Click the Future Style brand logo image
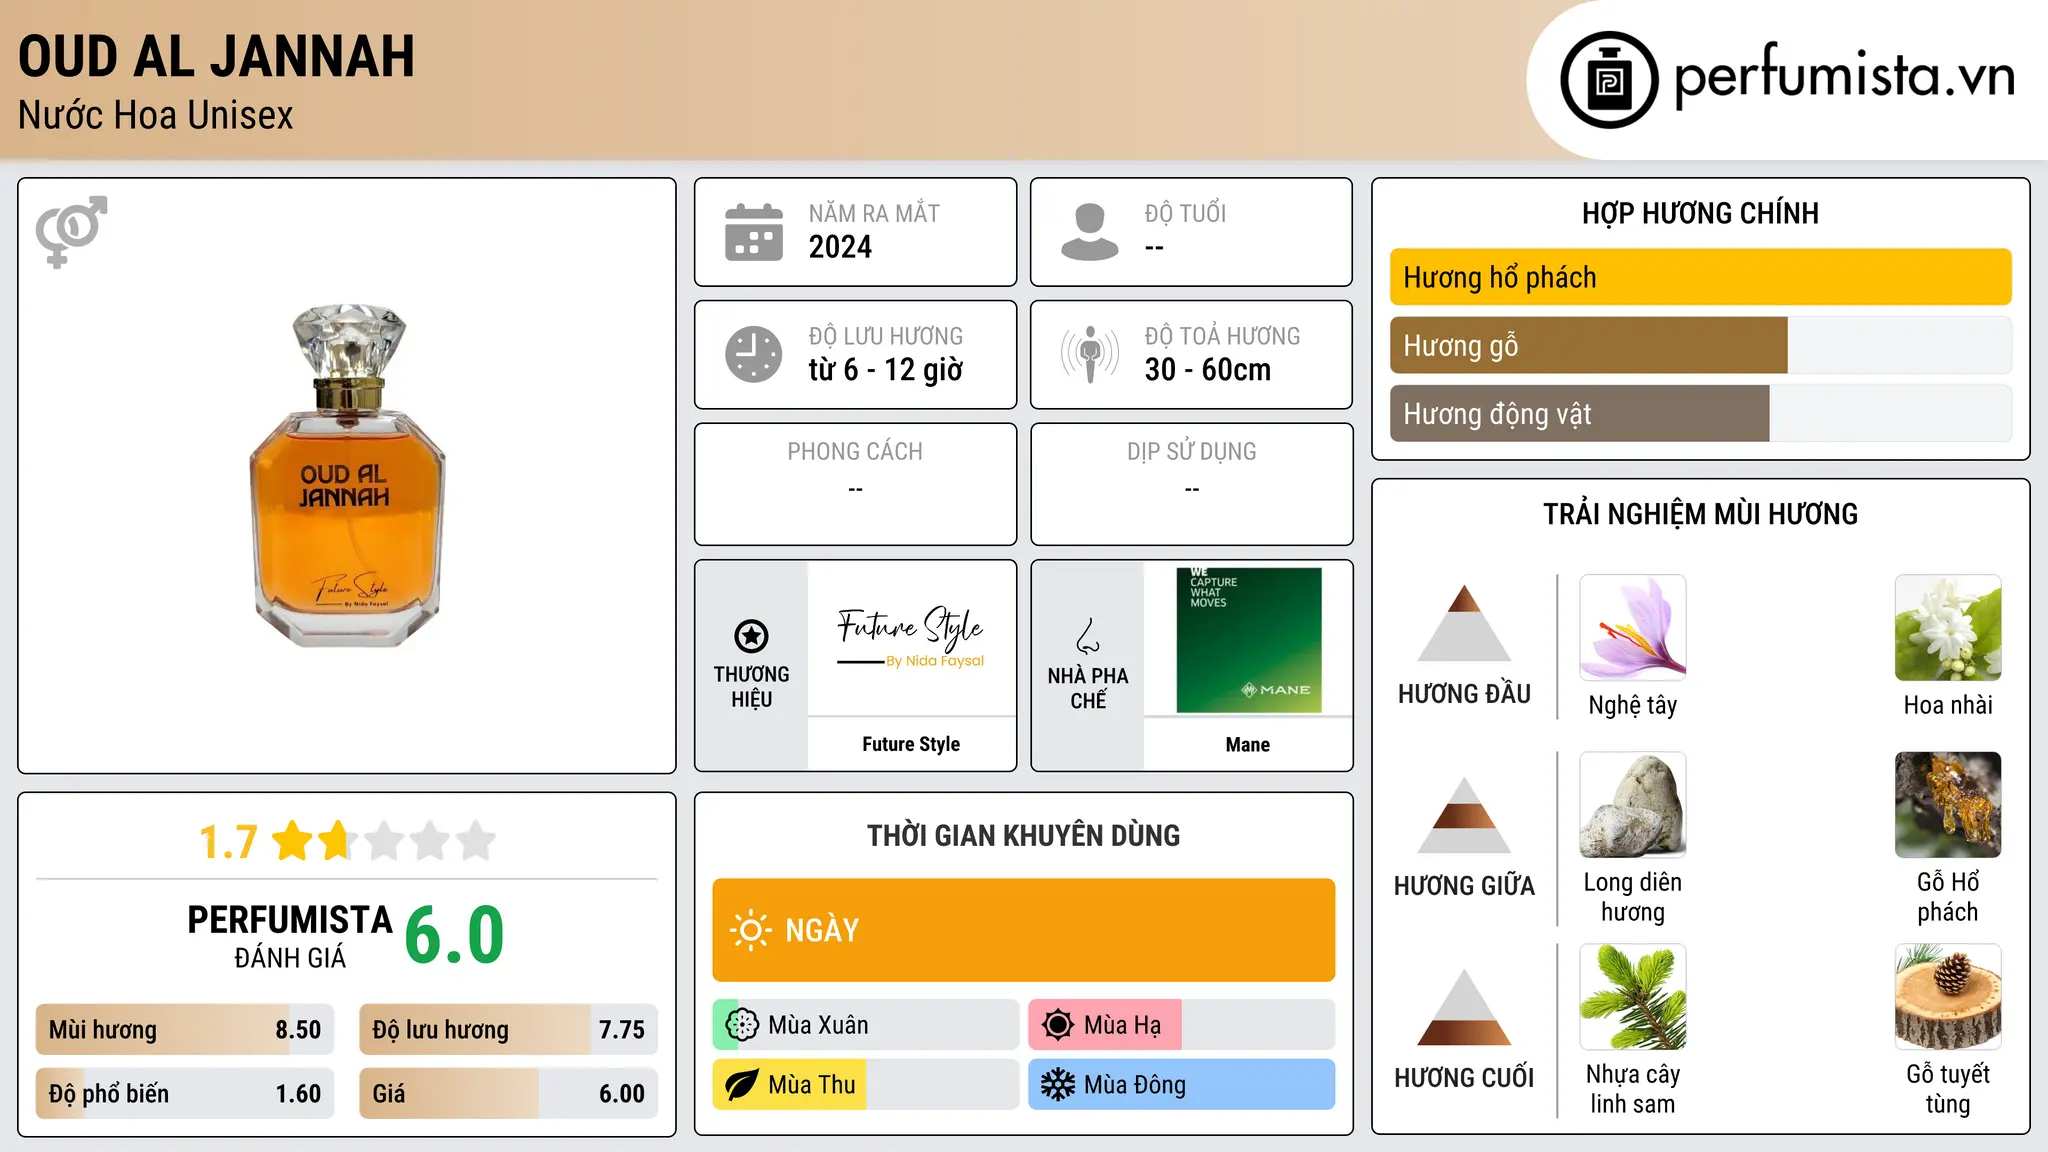Viewport: 2048px width, 1152px height. click(x=911, y=637)
